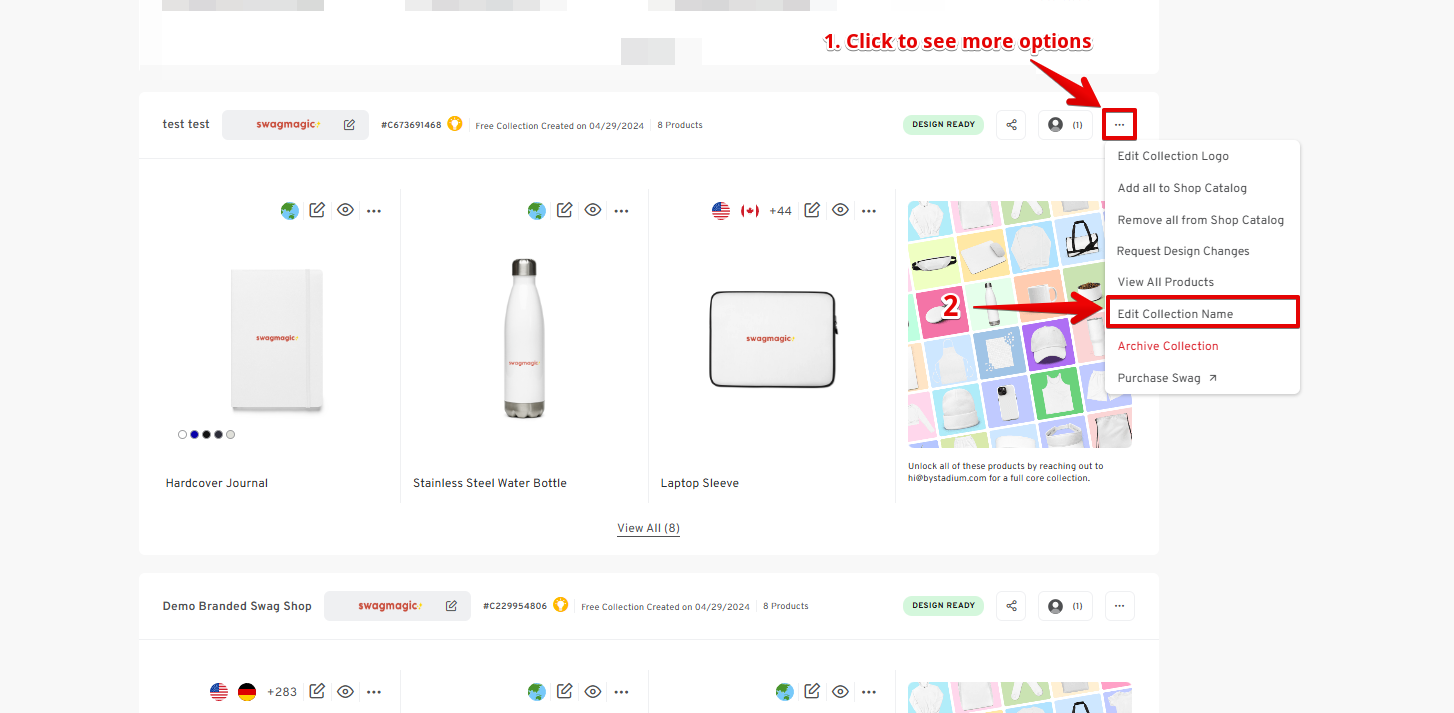1454x713 pixels.
Task: Pick blue color swatch for Hardcover Journal
Action: tap(194, 435)
